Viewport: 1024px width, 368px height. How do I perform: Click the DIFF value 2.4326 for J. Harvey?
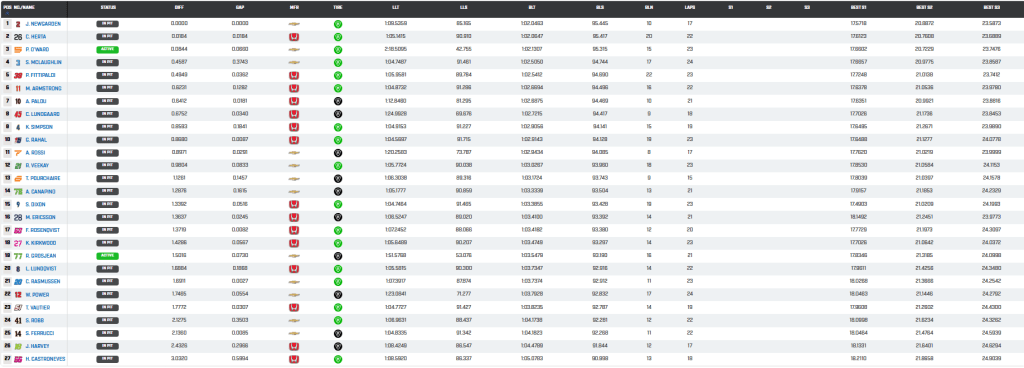point(178,346)
